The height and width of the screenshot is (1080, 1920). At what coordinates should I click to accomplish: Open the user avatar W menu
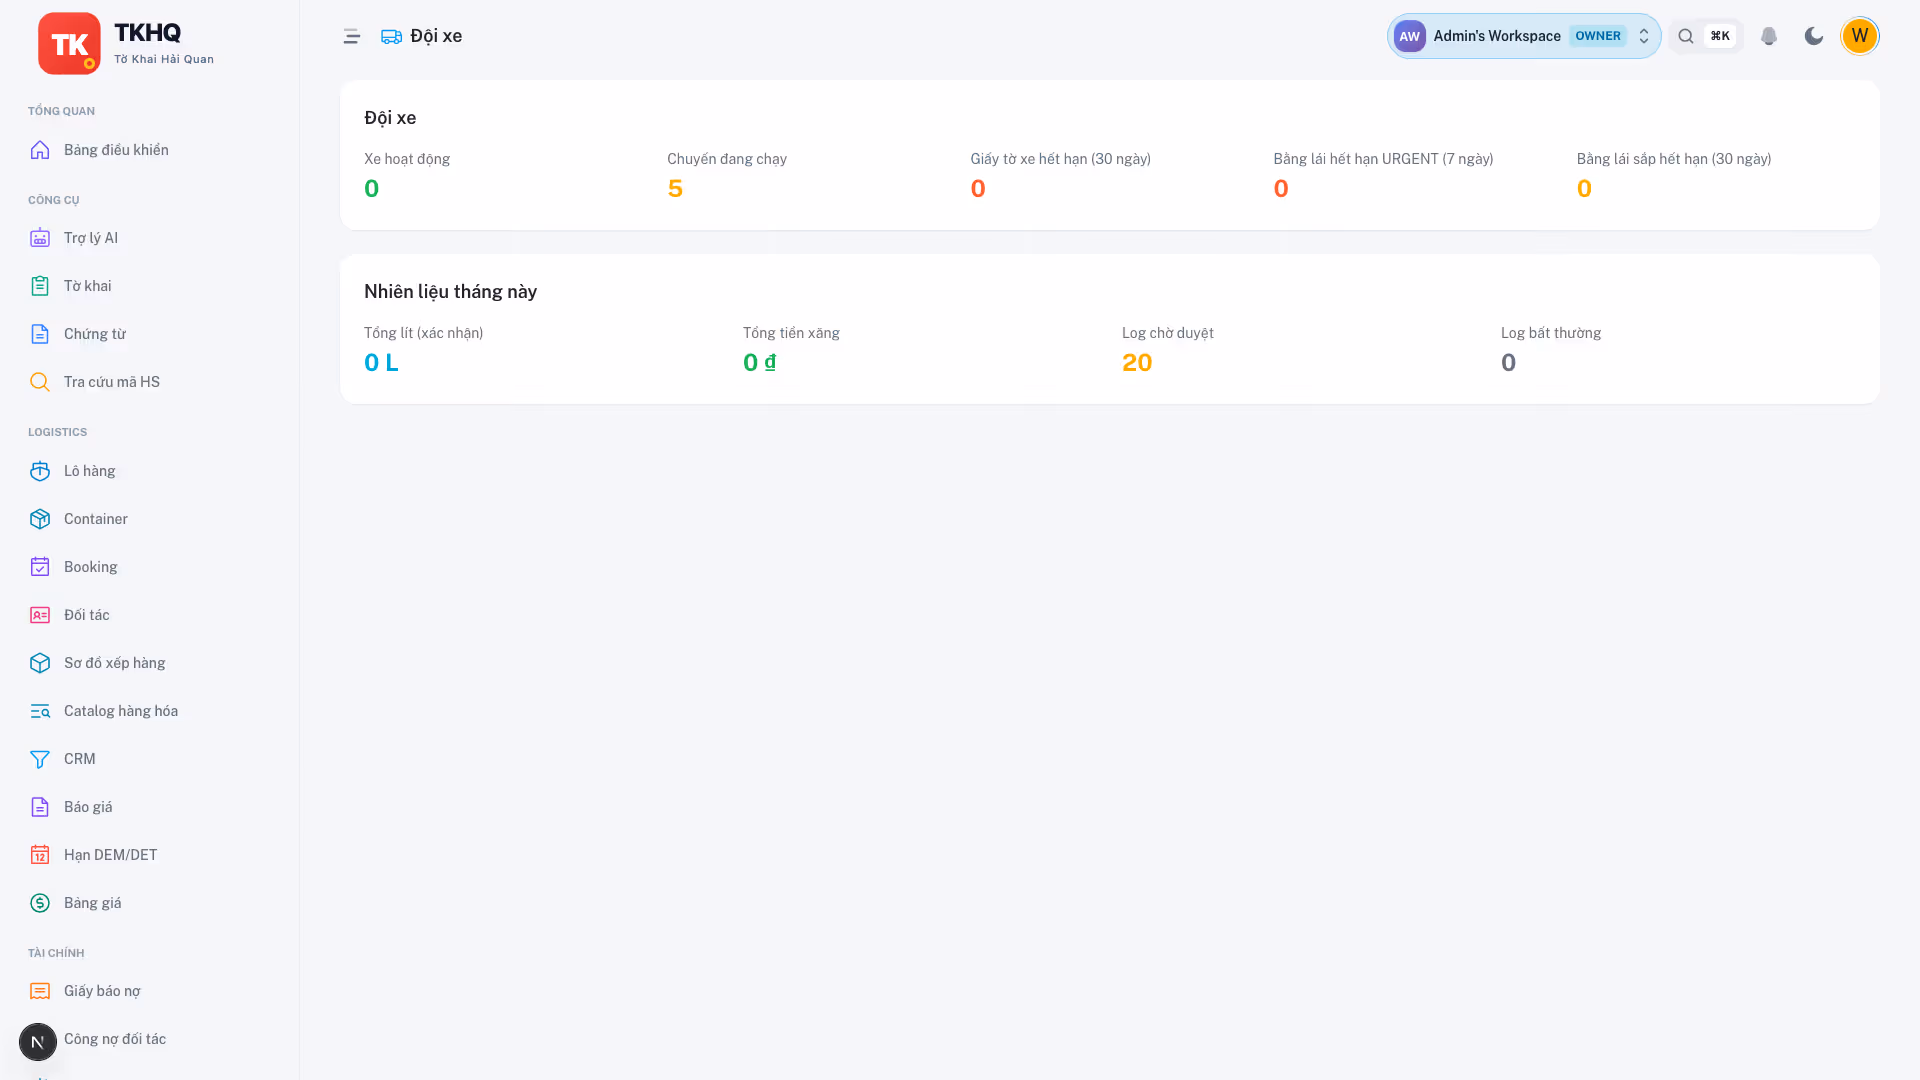(x=1860, y=37)
